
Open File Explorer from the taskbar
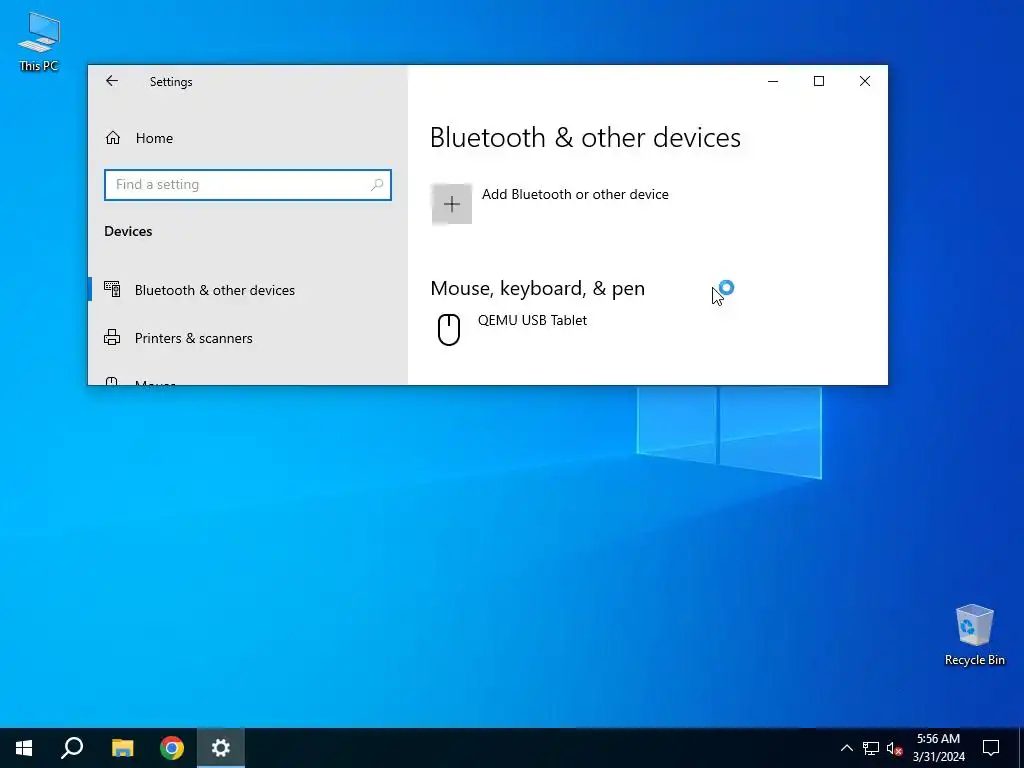pos(122,748)
